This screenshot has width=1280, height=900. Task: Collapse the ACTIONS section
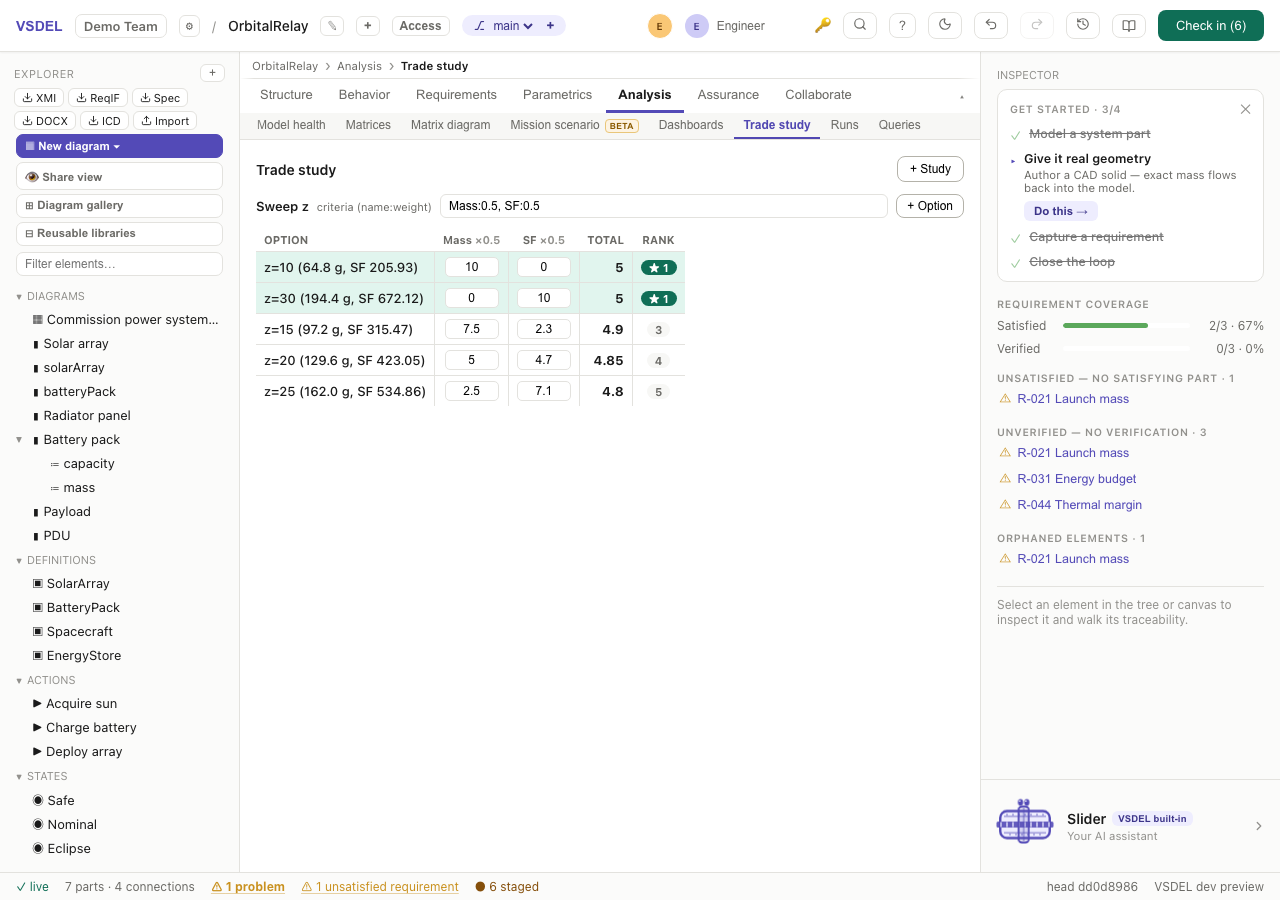(19, 680)
